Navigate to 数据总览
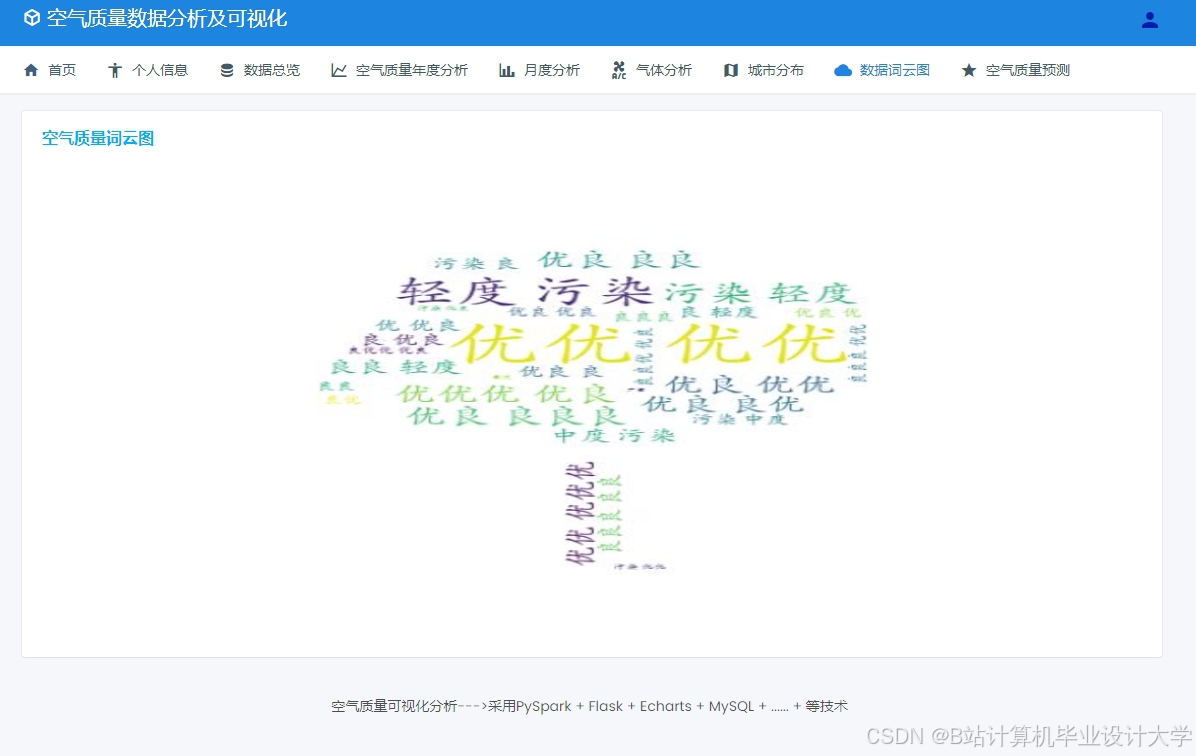1196x756 pixels. coord(269,70)
